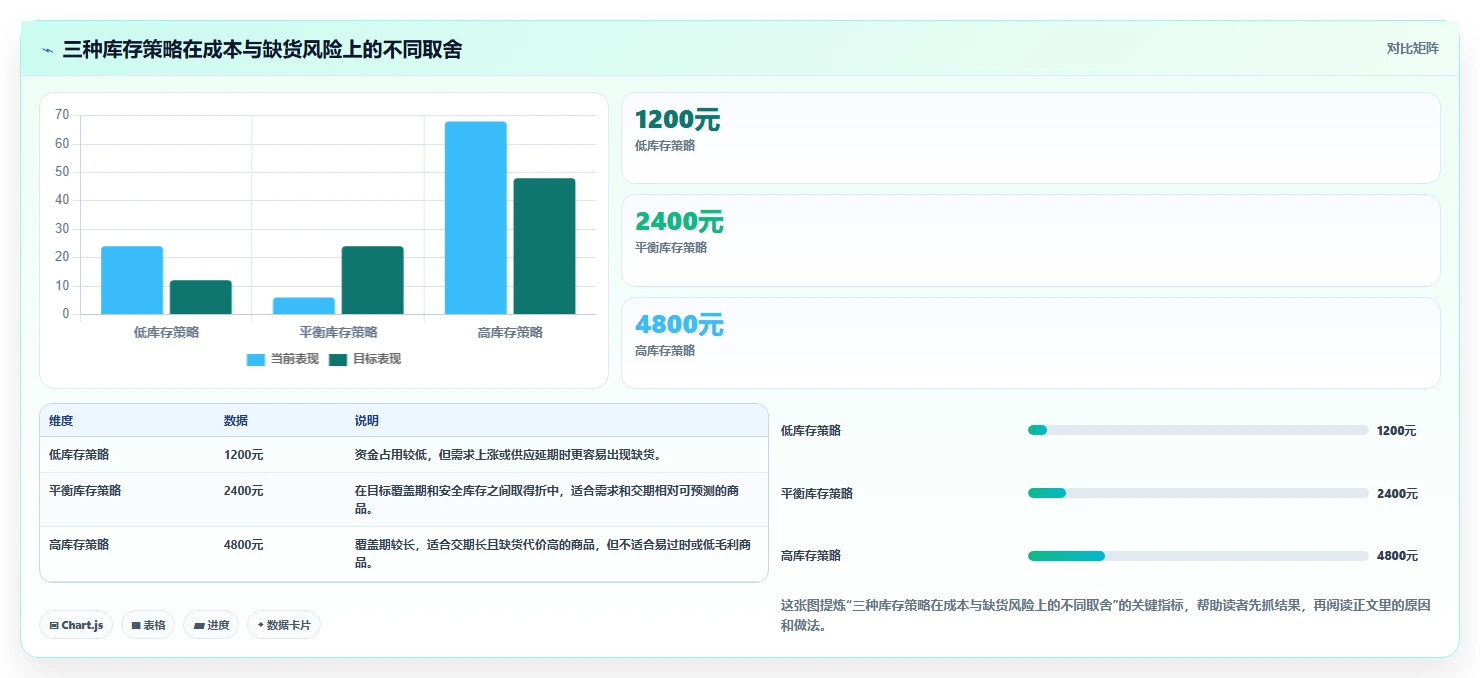The image size is (1480, 678).
Task: Click the Chart.js tag chip
Action: coord(76,625)
